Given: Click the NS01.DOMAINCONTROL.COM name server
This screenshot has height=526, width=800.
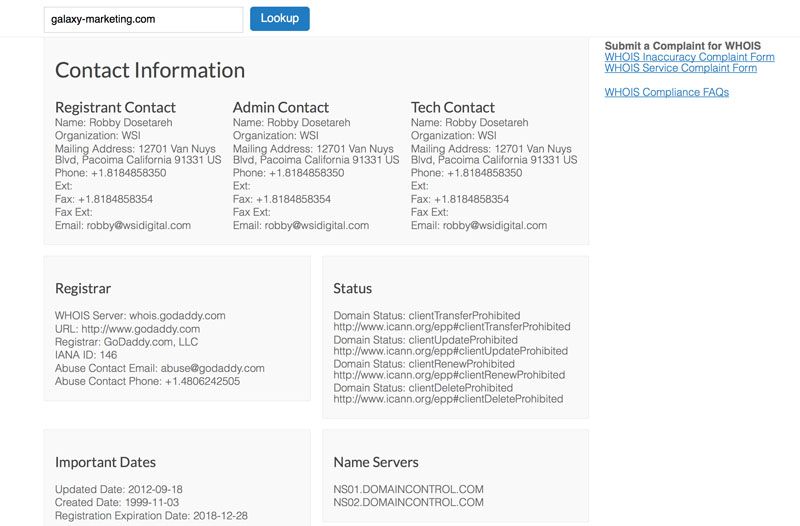Looking at the screenshot, I should coord(408,490).
